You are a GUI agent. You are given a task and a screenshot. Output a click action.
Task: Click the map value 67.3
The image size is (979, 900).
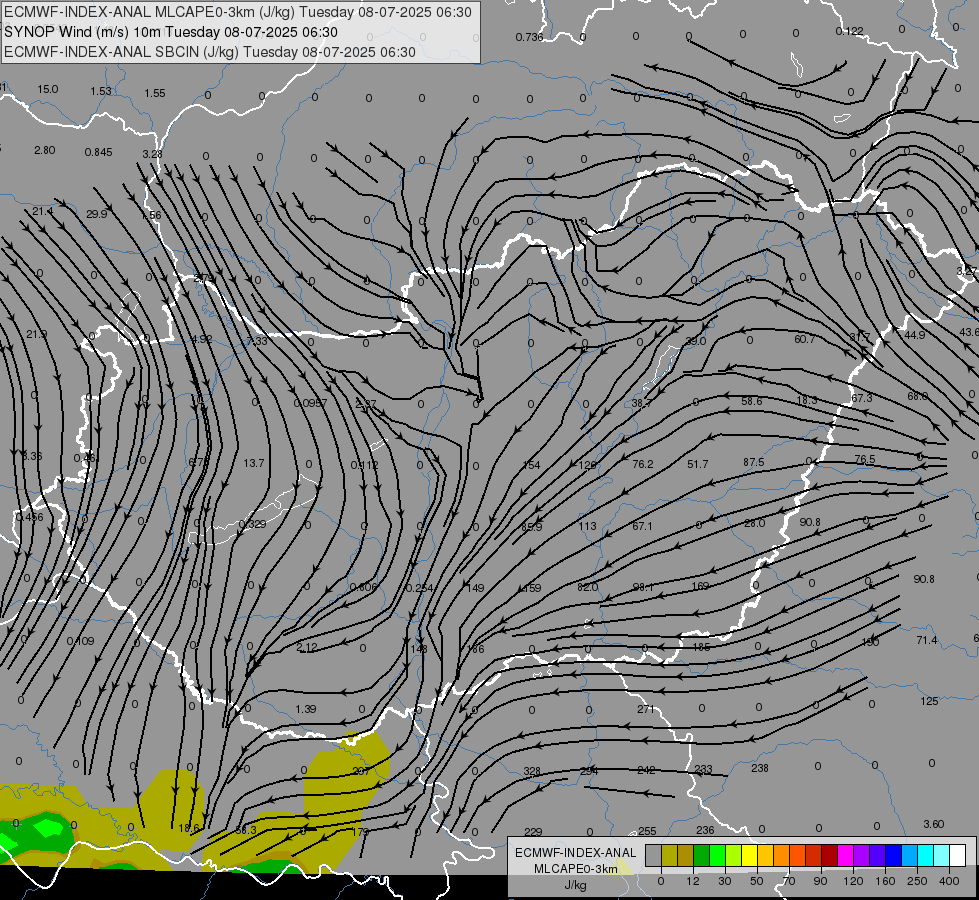[x=862, y=398]
